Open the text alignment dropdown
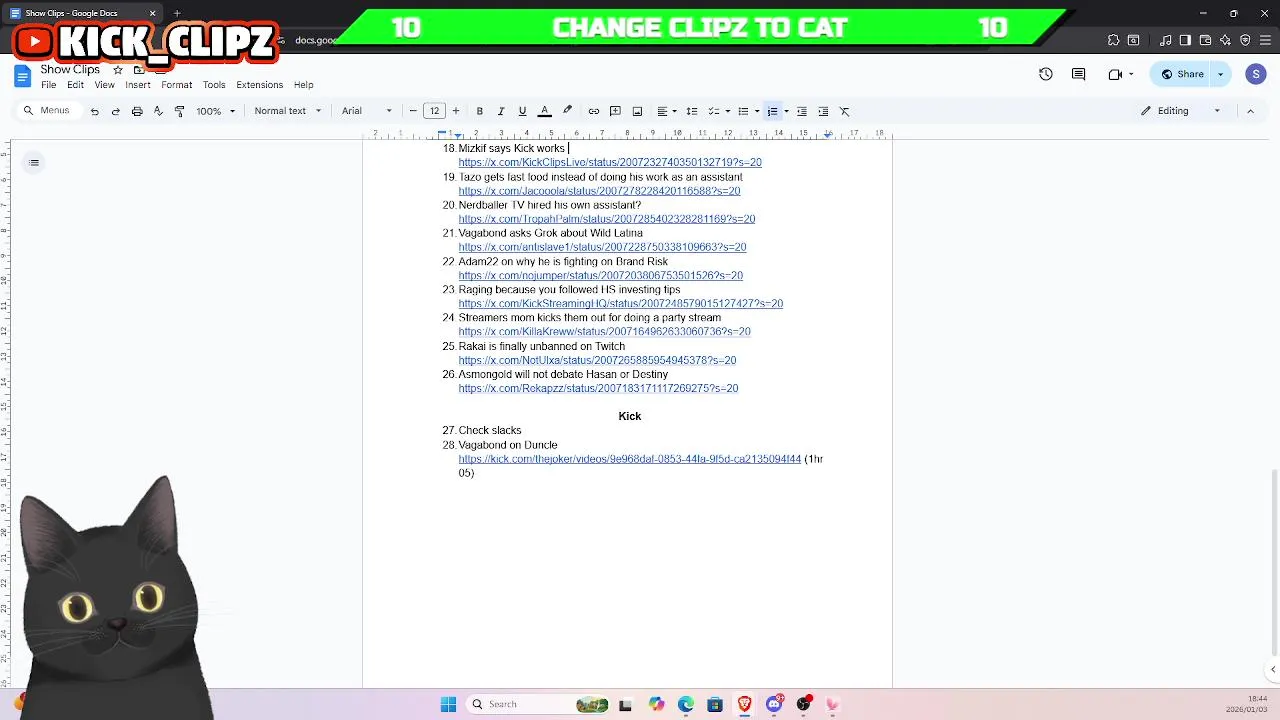 tap(667, 111)
